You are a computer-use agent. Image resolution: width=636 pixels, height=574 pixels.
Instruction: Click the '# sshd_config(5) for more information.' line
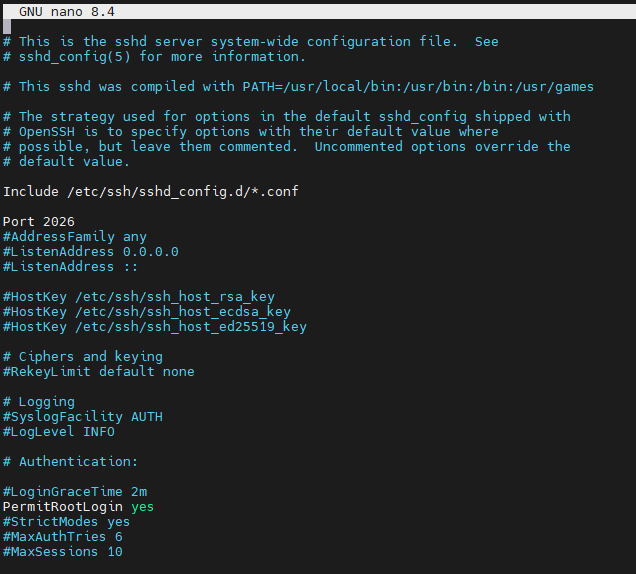pos(154,57)
